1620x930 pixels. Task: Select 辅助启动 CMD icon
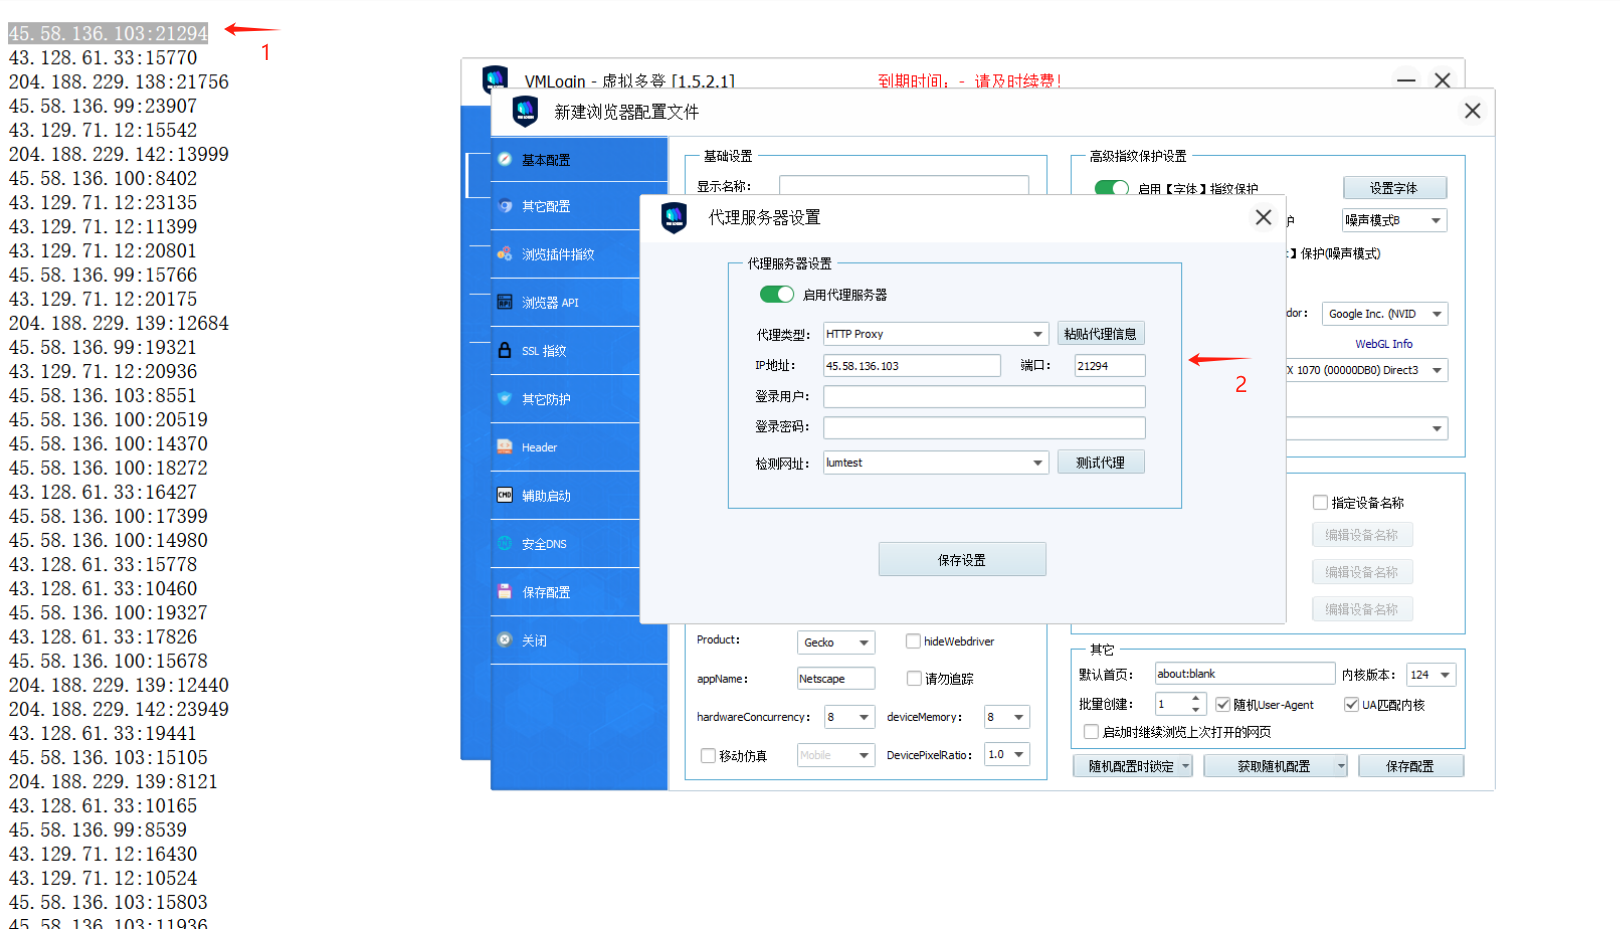coord(505,495)
